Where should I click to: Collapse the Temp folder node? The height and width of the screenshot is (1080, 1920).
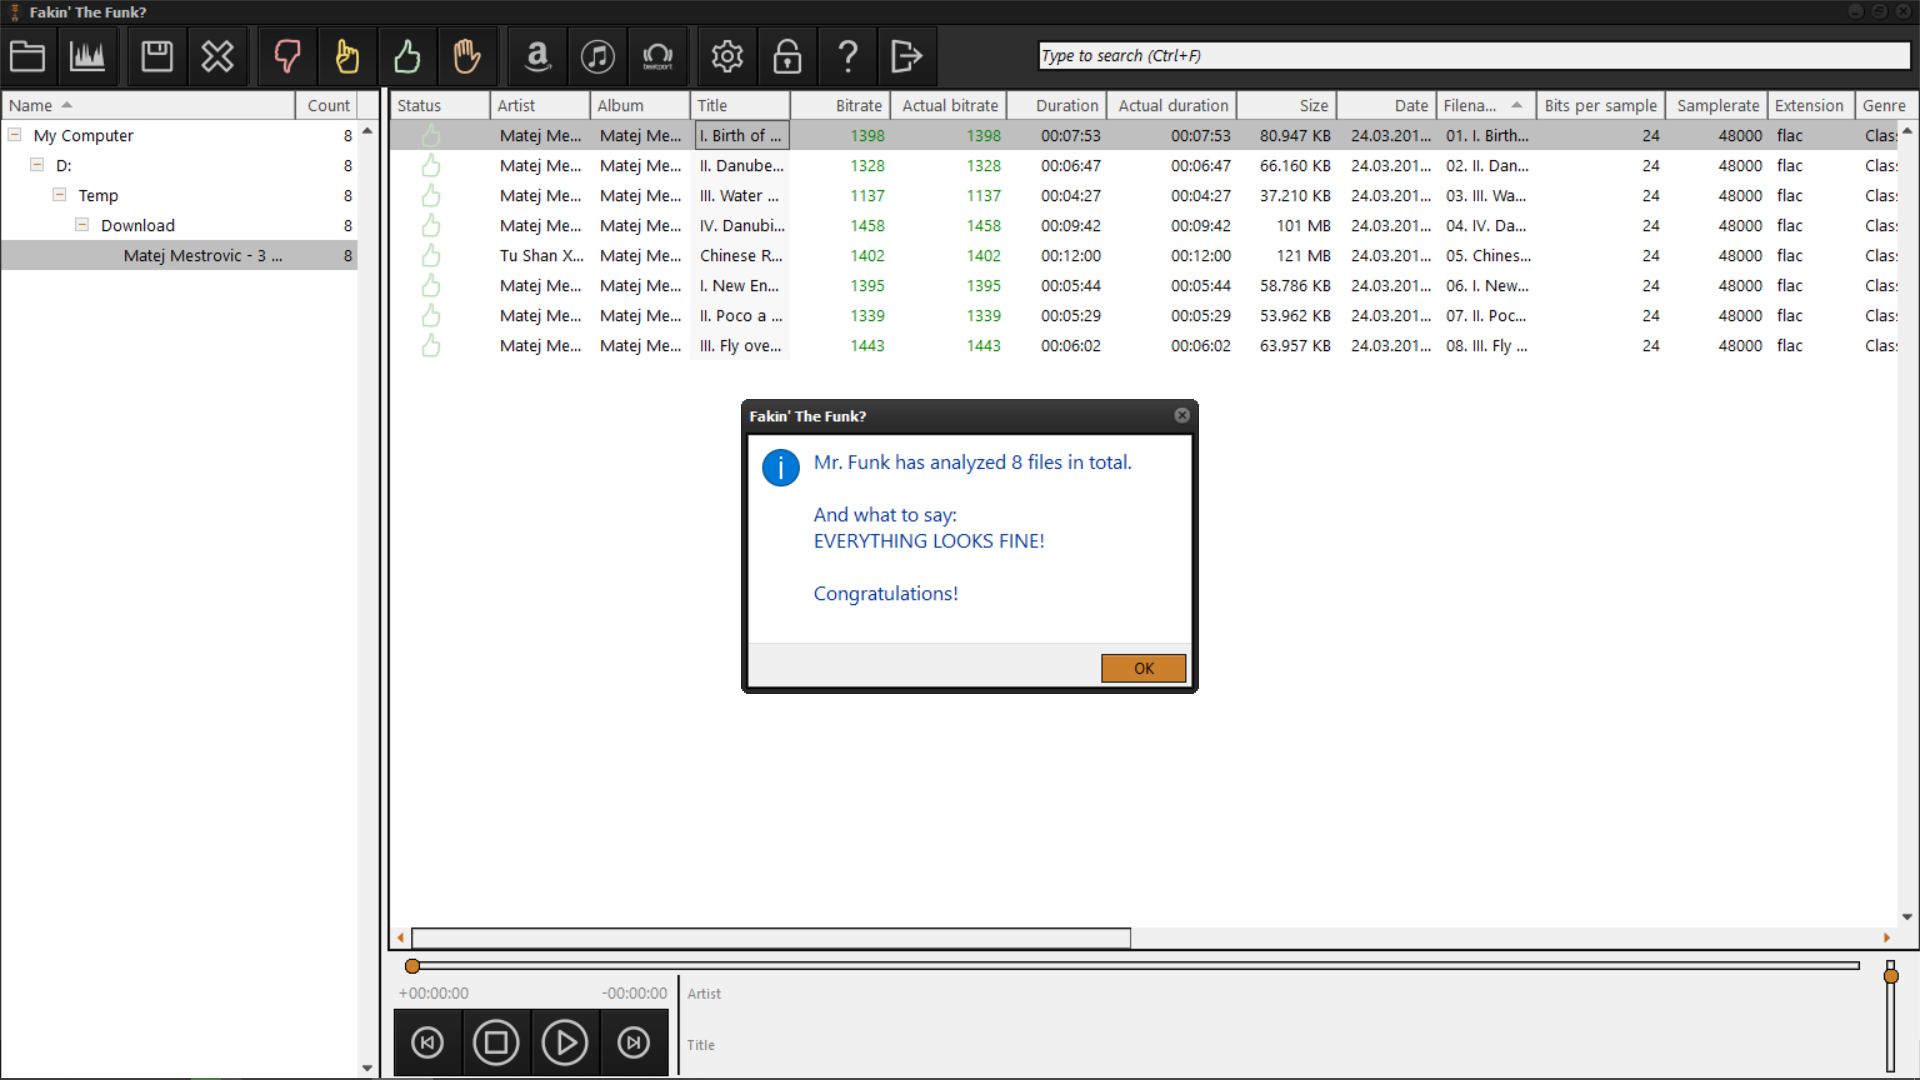coord(59,194)
